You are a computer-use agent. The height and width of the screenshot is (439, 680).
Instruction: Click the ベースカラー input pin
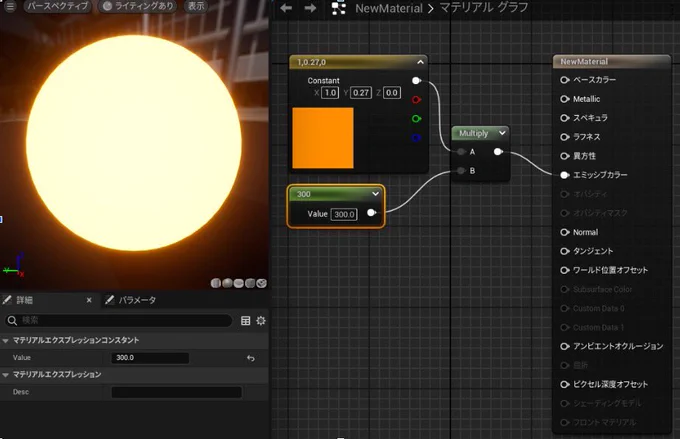point(564,80)
